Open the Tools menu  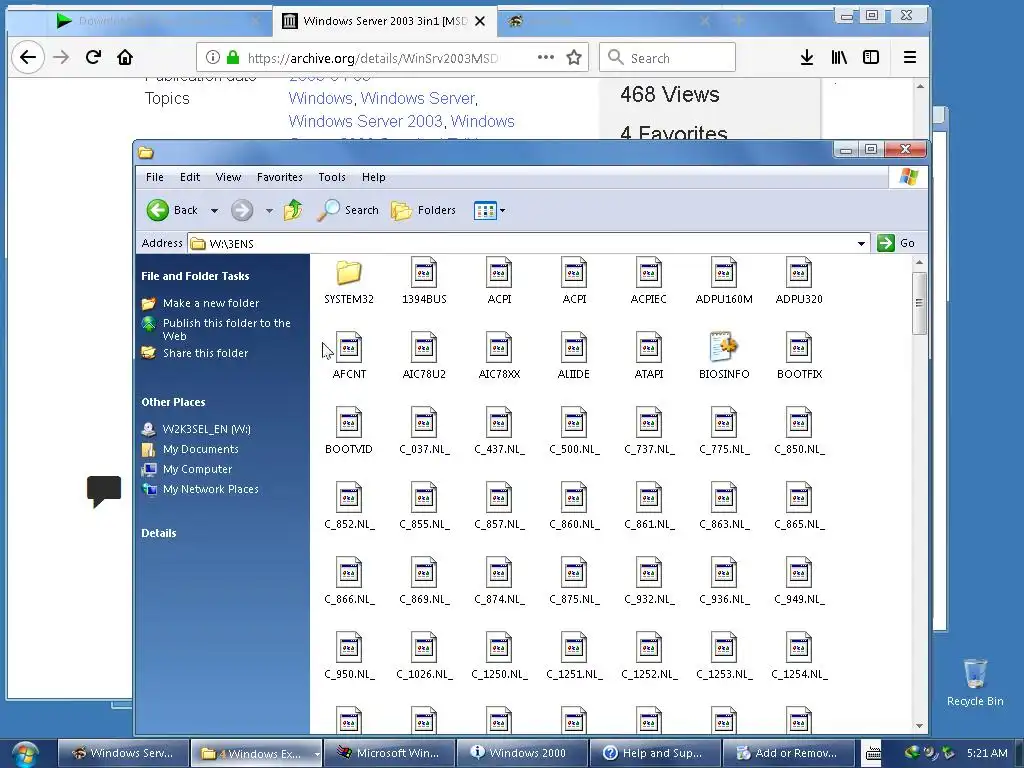click(332, 177)
